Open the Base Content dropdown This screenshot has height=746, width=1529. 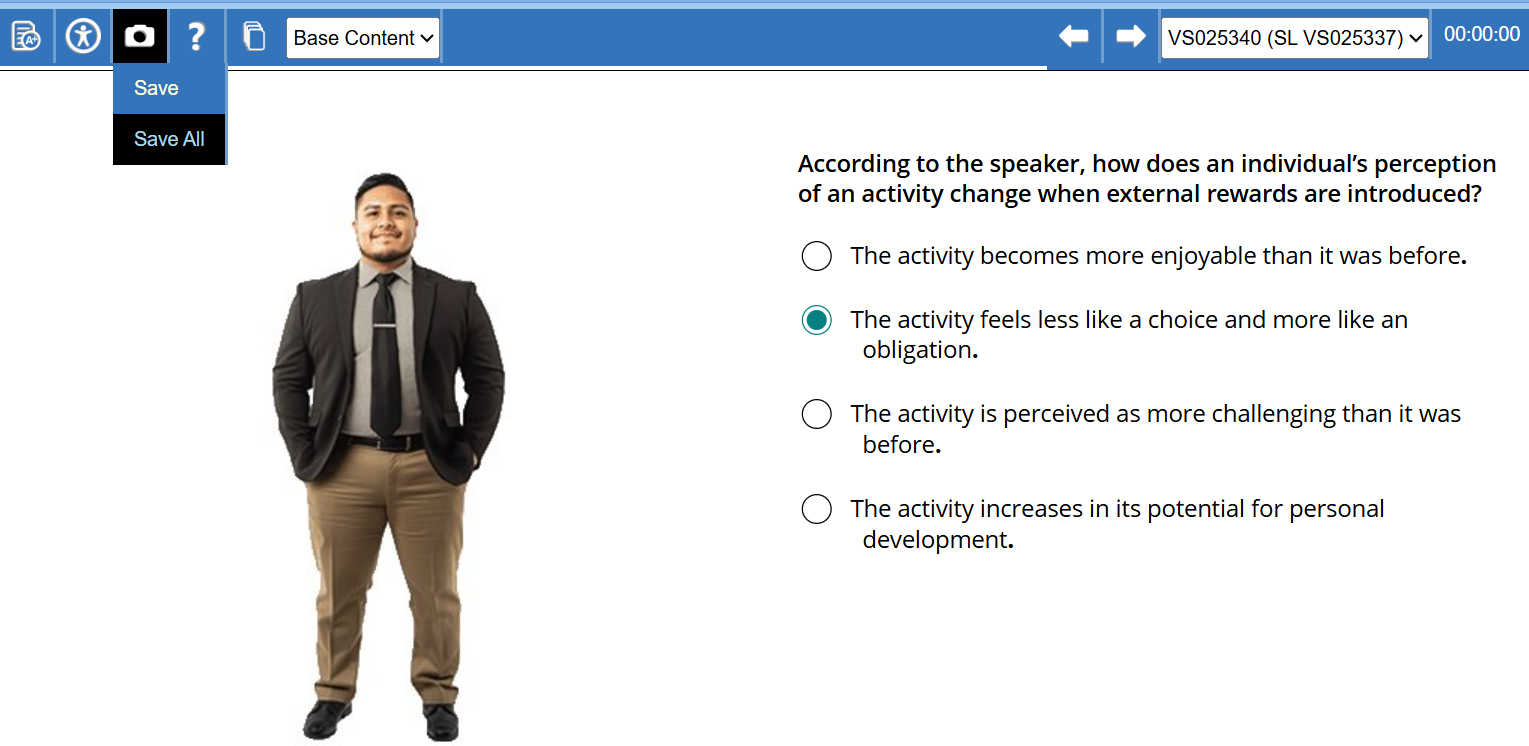coord(363,38)
